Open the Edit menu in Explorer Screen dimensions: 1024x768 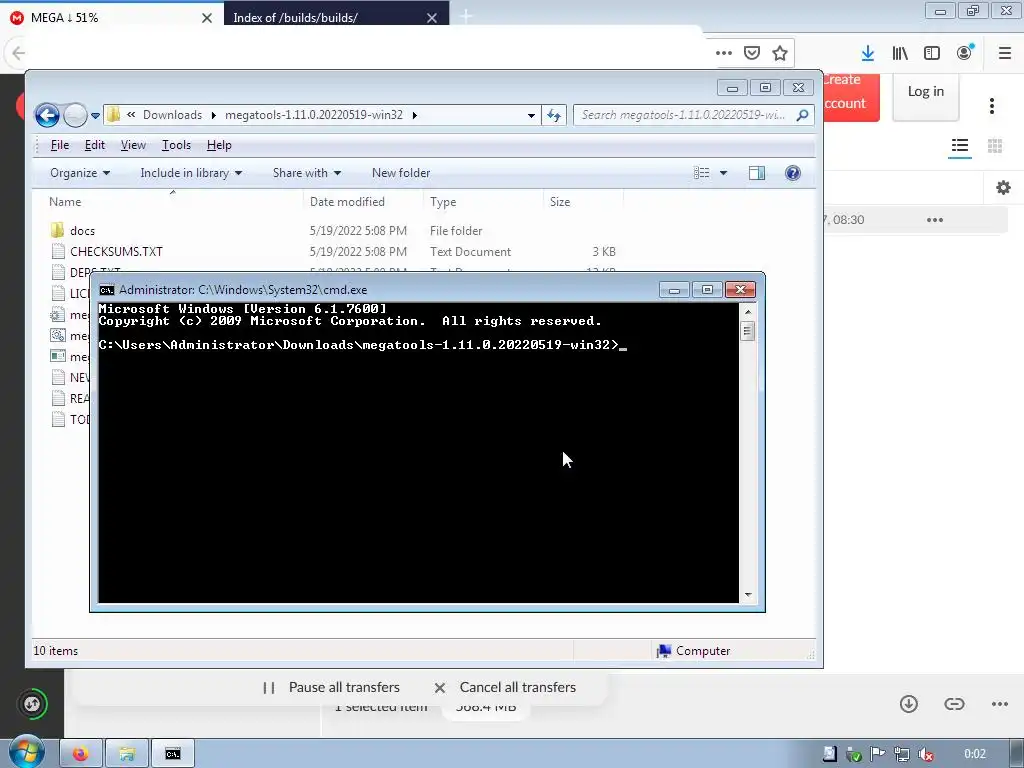point(95,145)
